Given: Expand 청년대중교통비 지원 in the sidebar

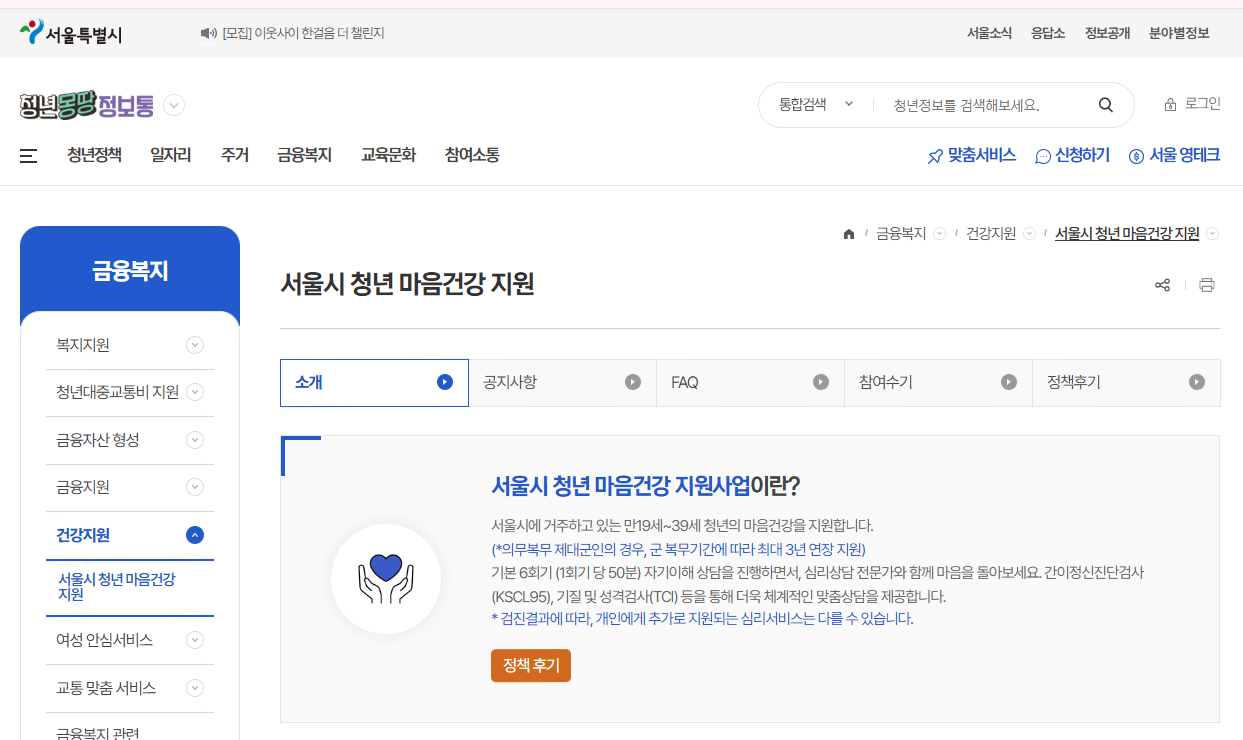Looking at the screenshot, I should [195, 392].
